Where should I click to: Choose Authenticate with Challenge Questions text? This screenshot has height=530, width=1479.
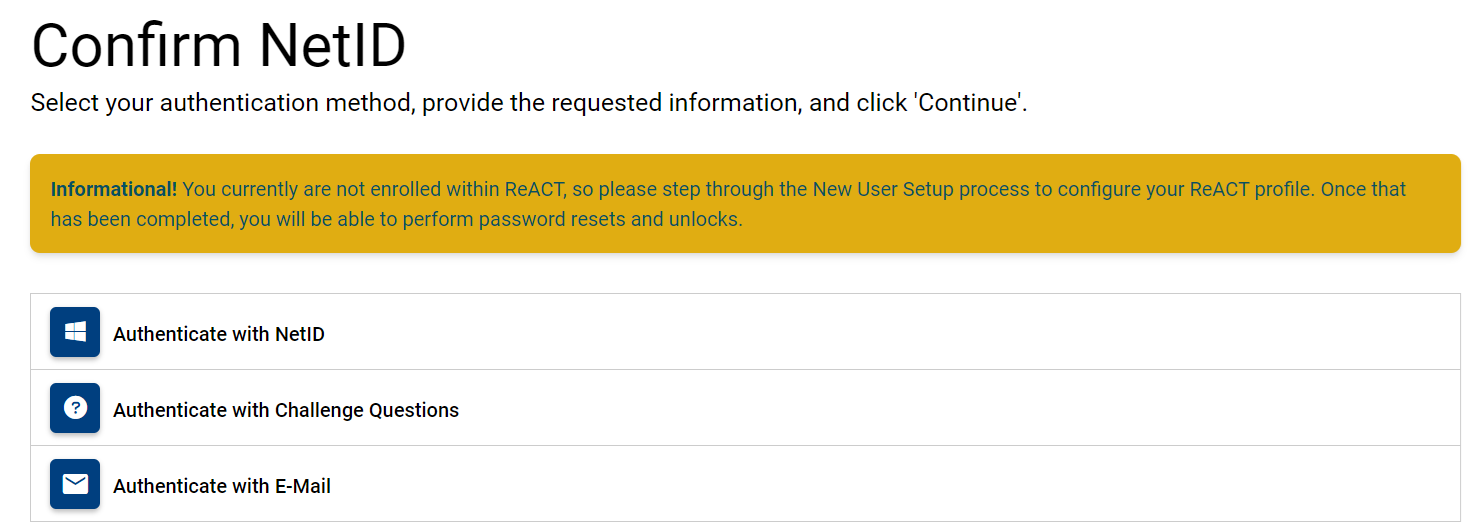285,410
